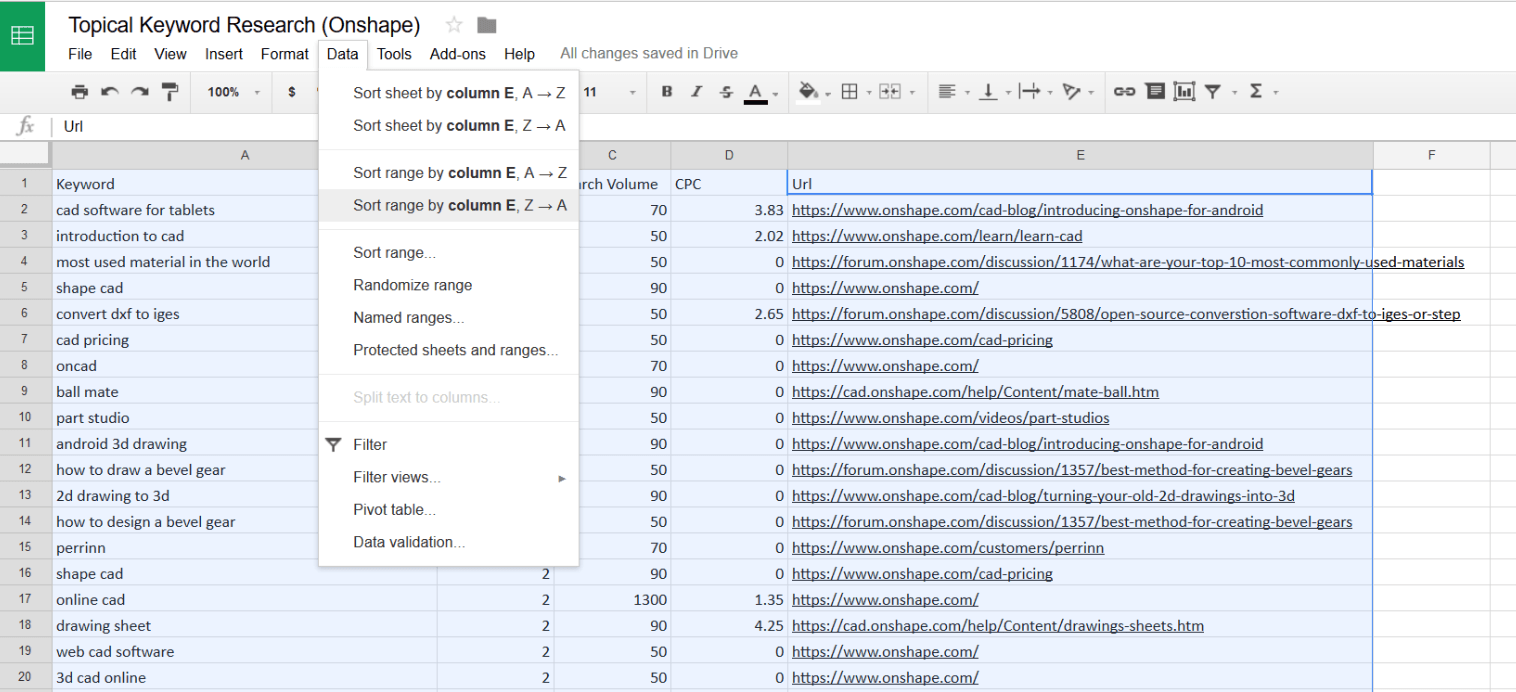The image size is (1516, 692).
Task: Click the print icon in toolbar
Action: [x=80, y=92]
